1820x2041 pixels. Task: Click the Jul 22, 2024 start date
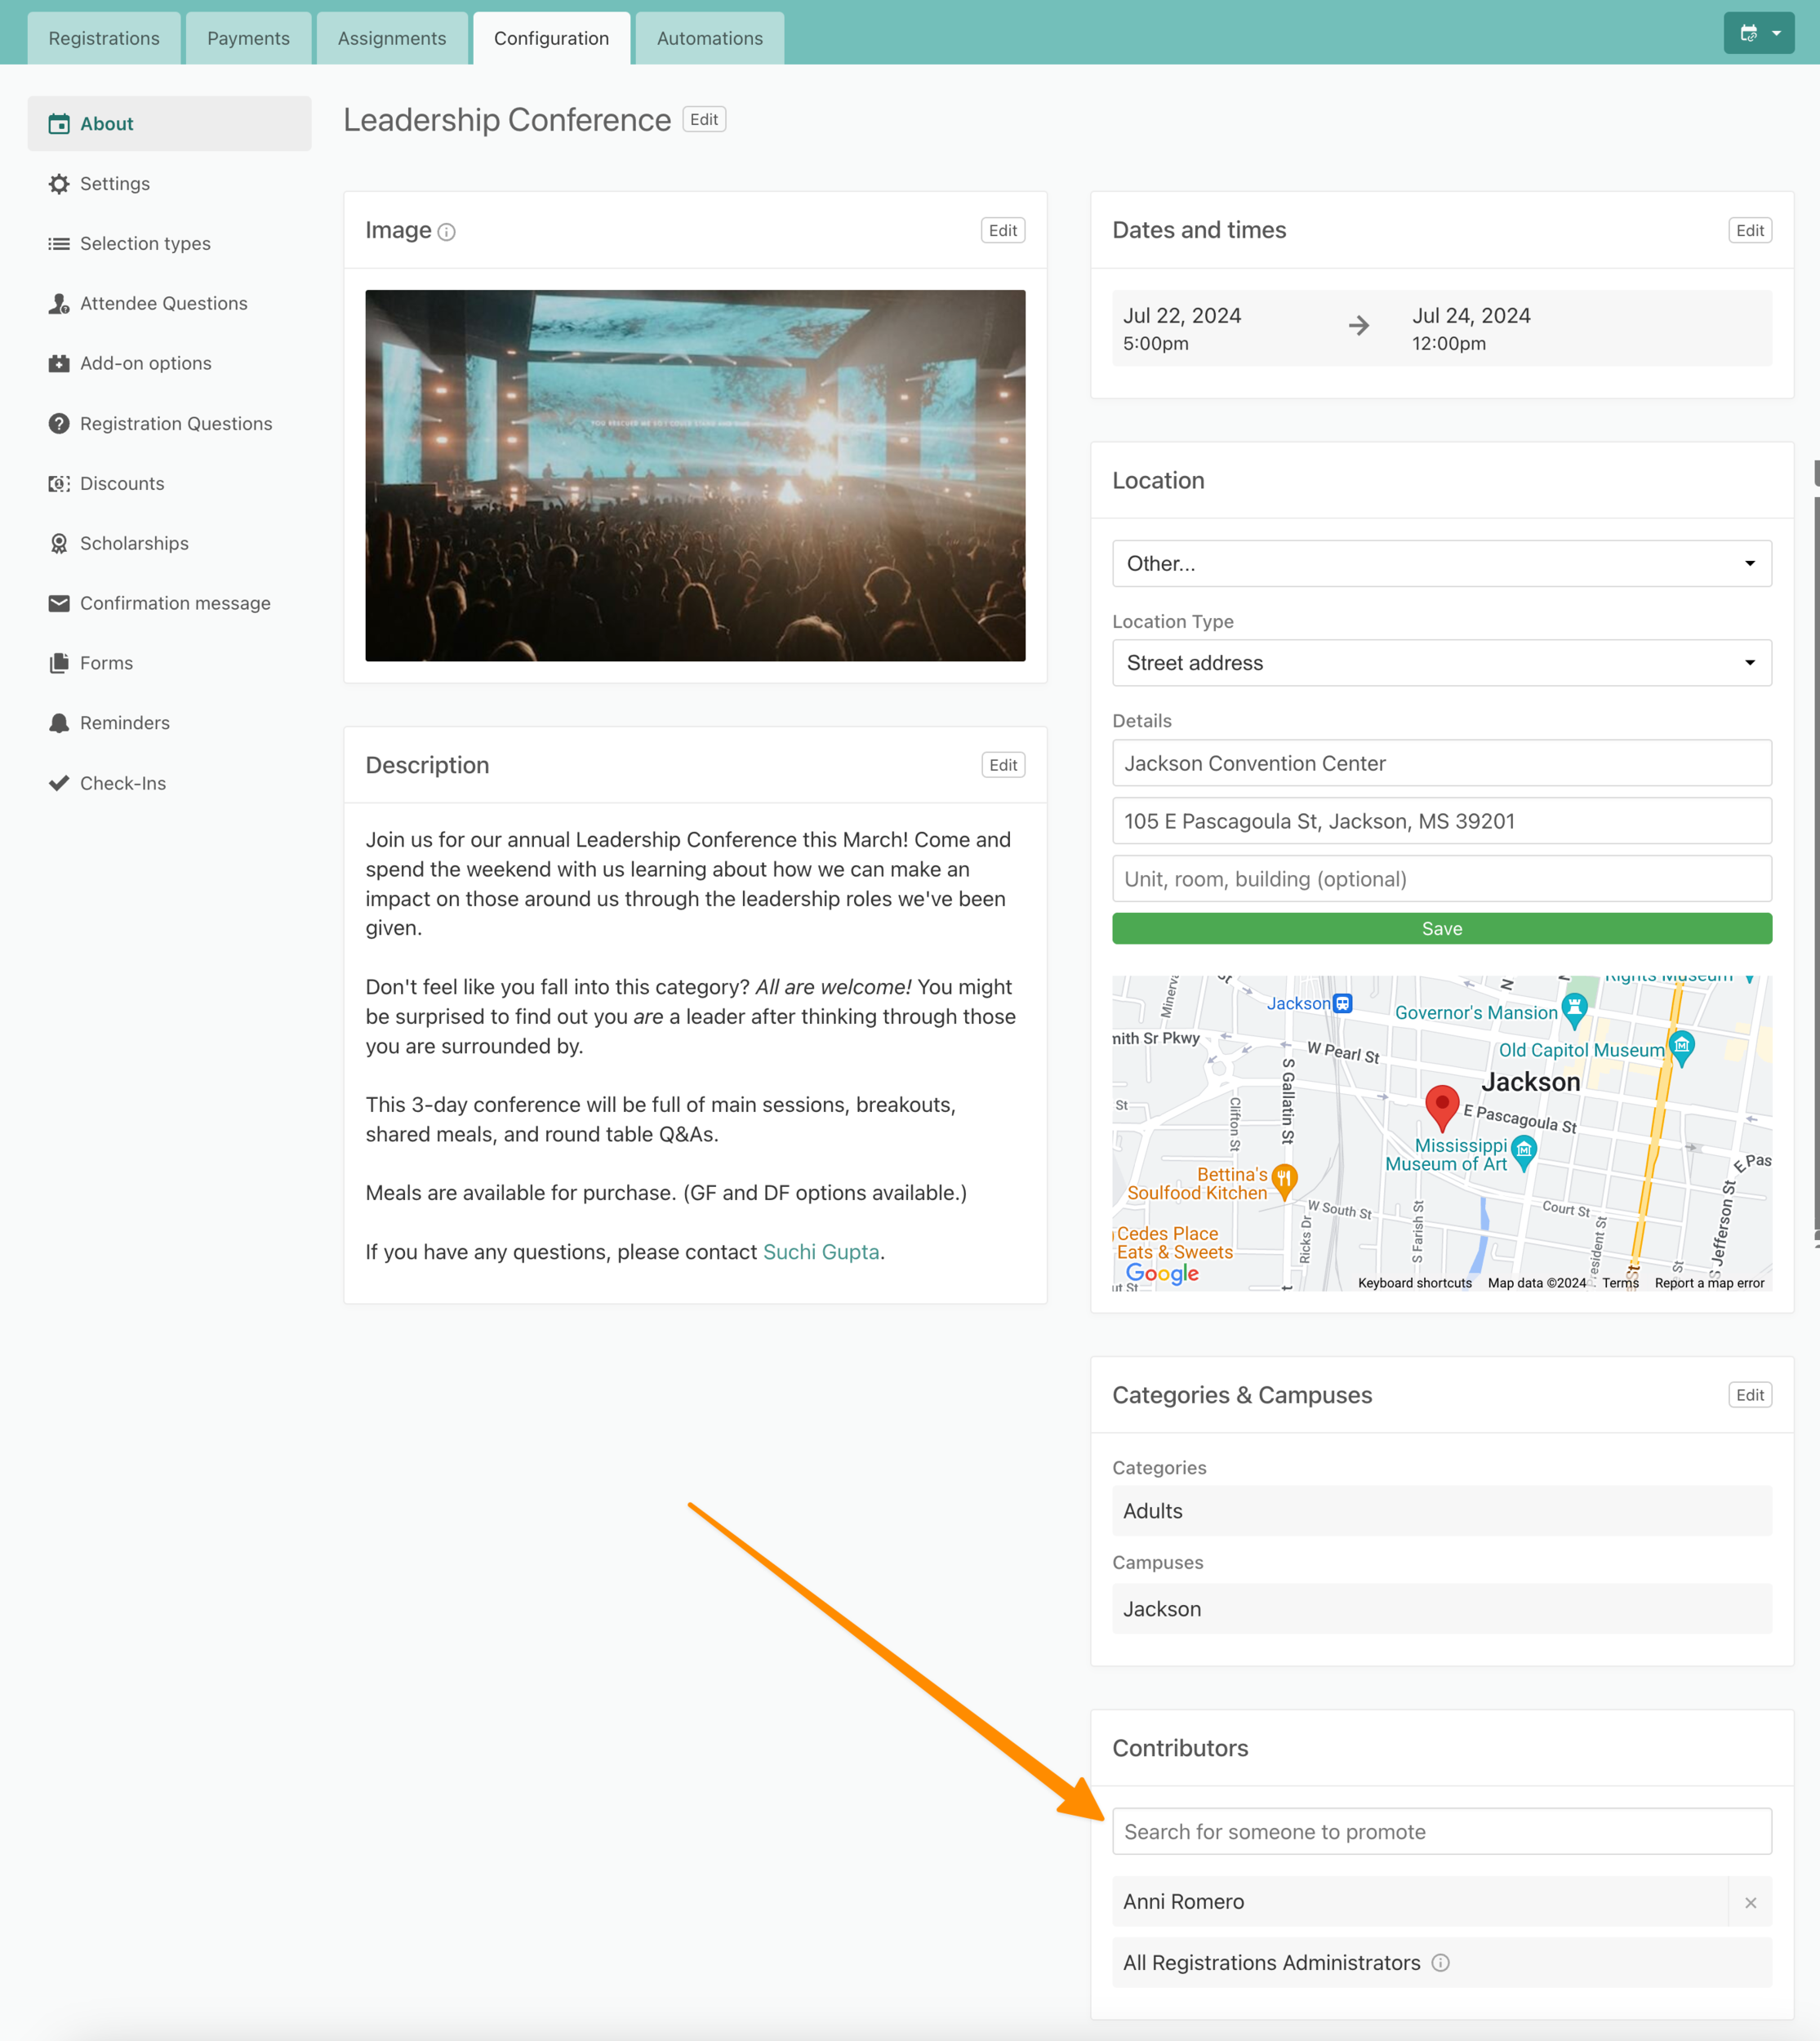1181,316
